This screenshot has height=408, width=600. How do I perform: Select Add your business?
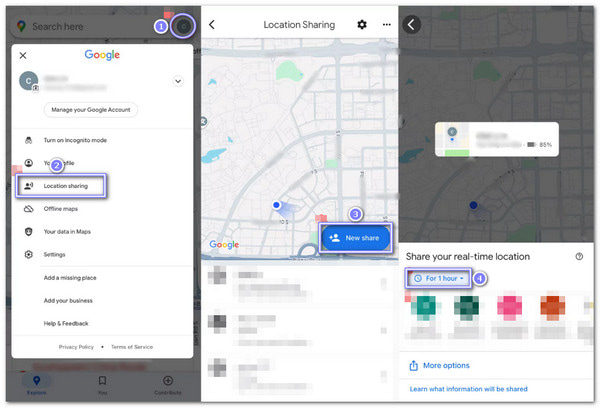tap(68, 301)
